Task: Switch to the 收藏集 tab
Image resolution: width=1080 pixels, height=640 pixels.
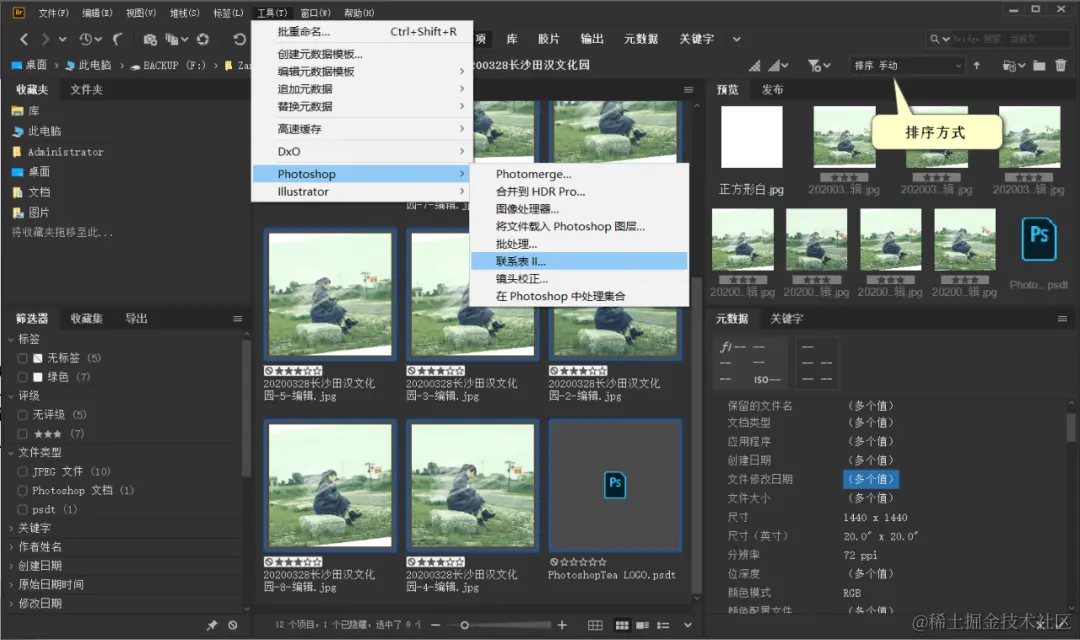Action: [87, 318]
